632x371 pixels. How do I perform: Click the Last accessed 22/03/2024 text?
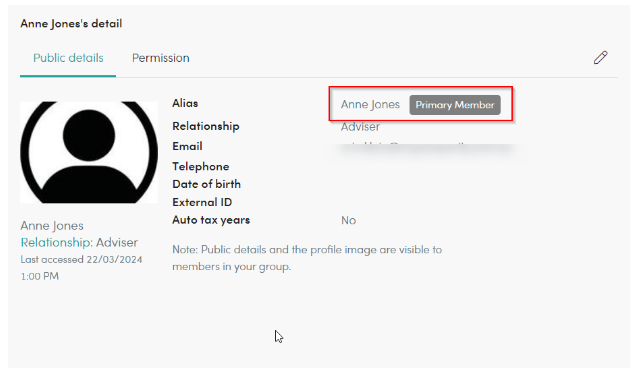[81, 259]
